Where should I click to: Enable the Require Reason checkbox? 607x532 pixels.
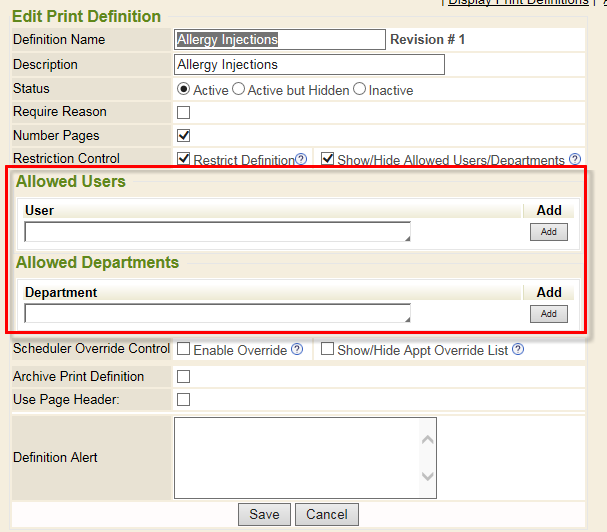tap(184, 112)
